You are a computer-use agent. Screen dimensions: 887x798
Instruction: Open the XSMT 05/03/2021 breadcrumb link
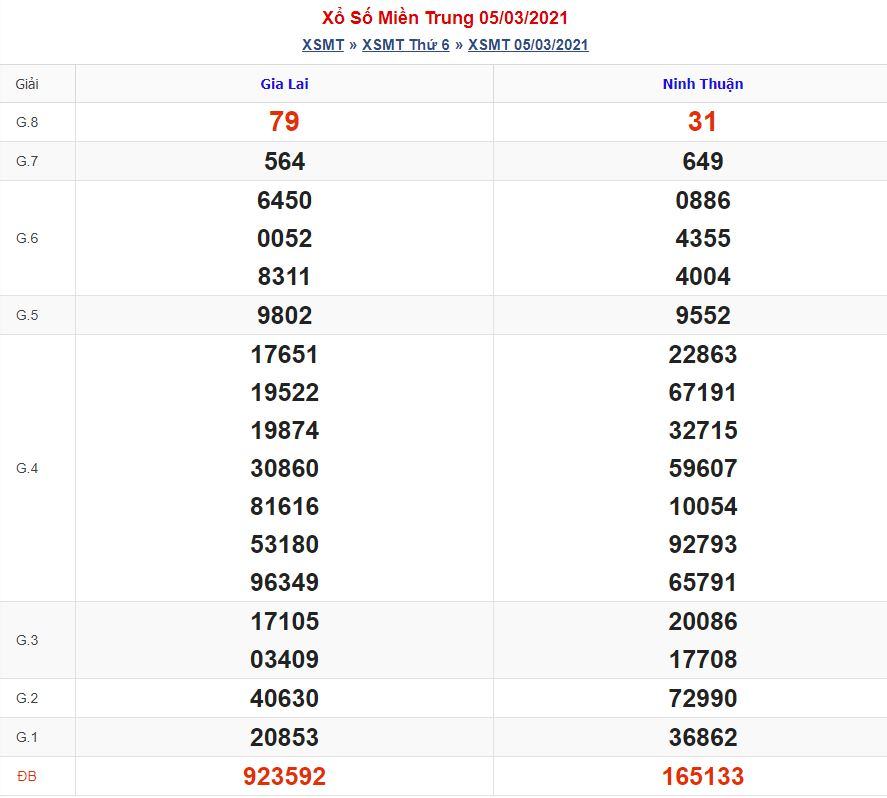click(x=528, y=45)
